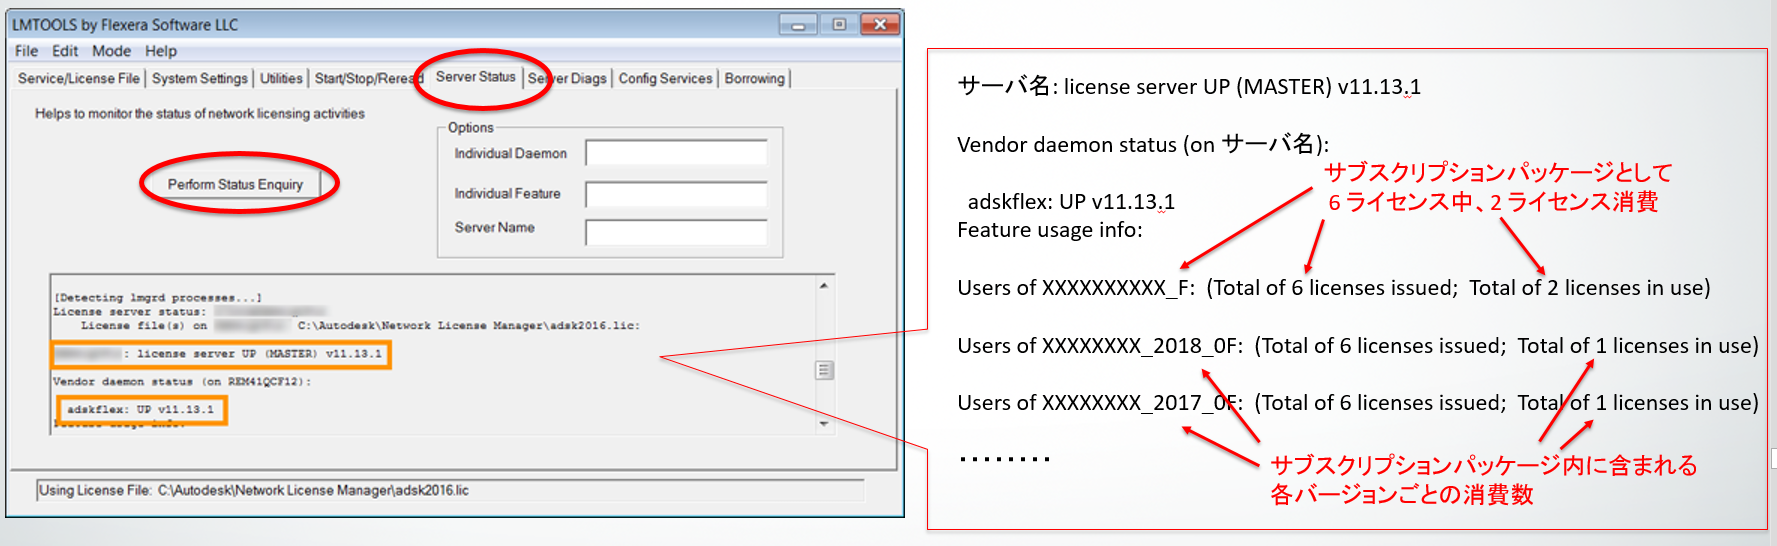Click 'Users of XXXXXXXX_2017_0F' line in right panel
The height and width of the screenshot is (546, 1777).
pyautogui.click(x=1358, y=403)
